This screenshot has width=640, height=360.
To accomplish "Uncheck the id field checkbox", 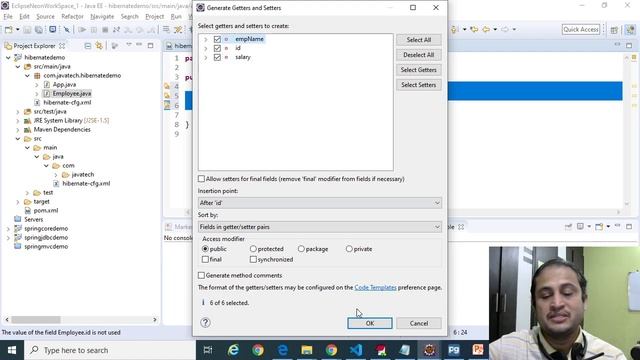I will (x=217, y=48).
